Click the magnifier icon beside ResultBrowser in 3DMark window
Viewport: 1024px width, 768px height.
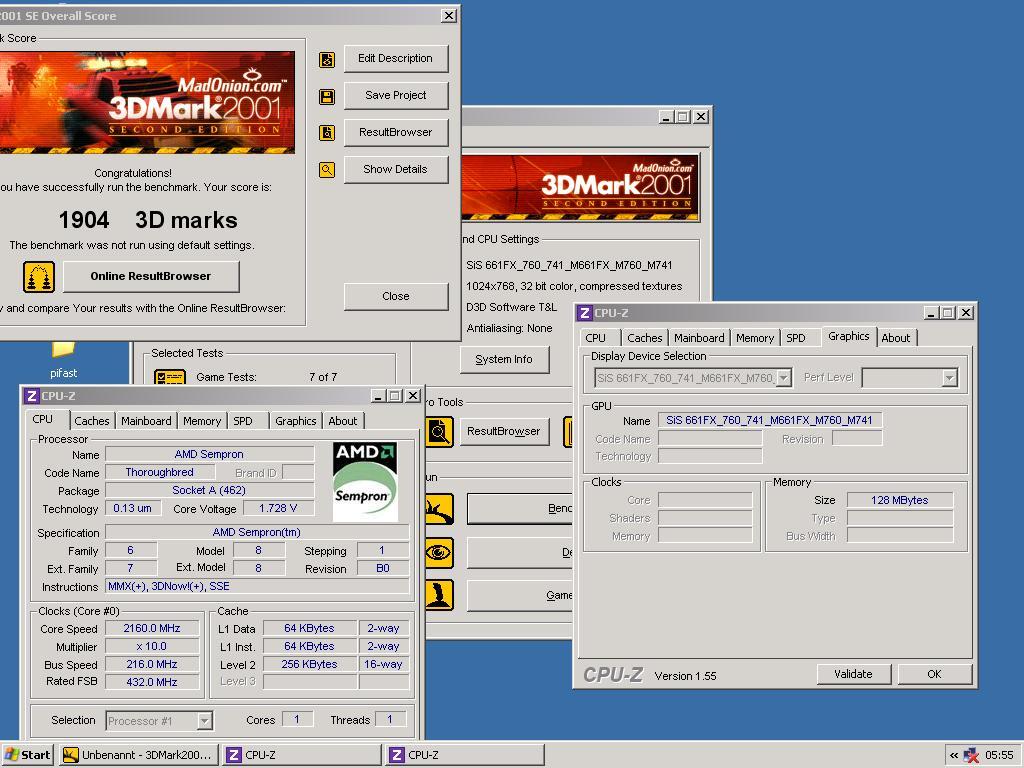point(439,432)
